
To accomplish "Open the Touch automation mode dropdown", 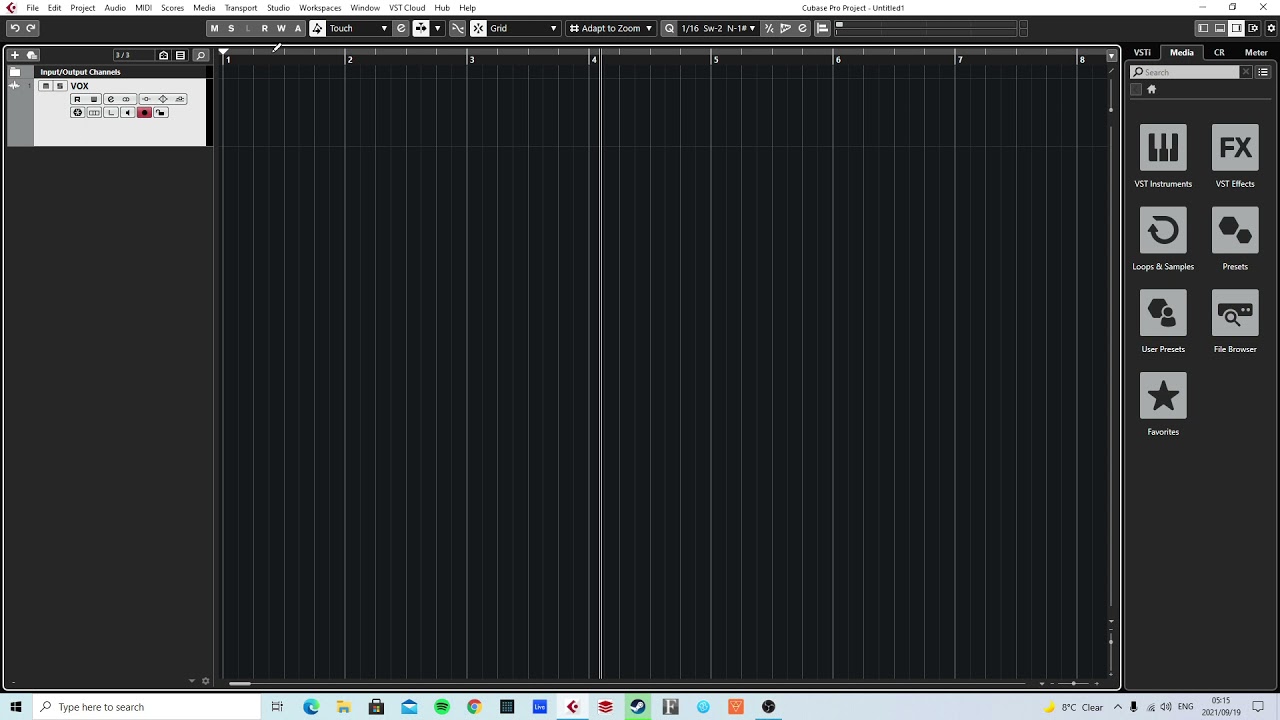I will coord(358,28).
